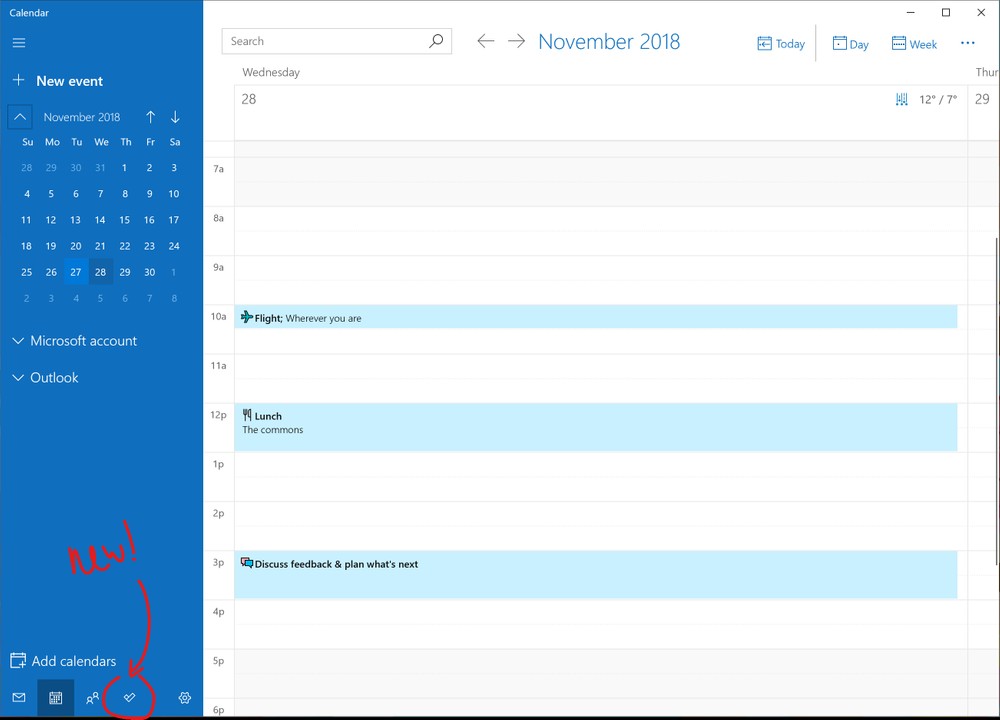Click the New event button
Screen dimensions: 1000x720
pos(58,81)
